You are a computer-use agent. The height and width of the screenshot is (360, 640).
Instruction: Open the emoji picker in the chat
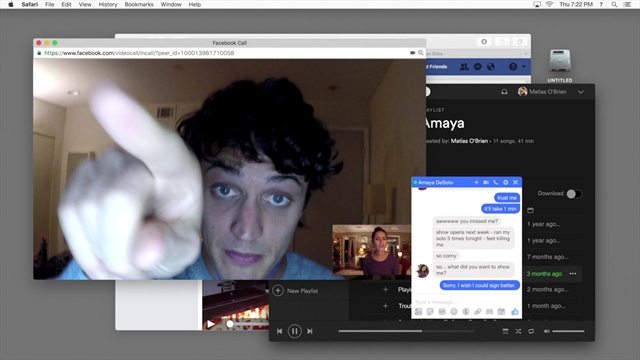coord(453,312)
